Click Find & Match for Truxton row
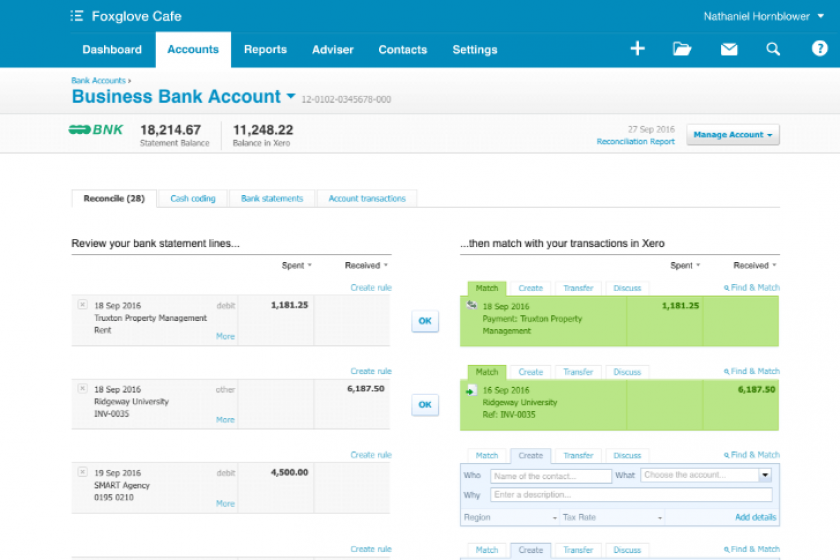 (x=752, y=287)
